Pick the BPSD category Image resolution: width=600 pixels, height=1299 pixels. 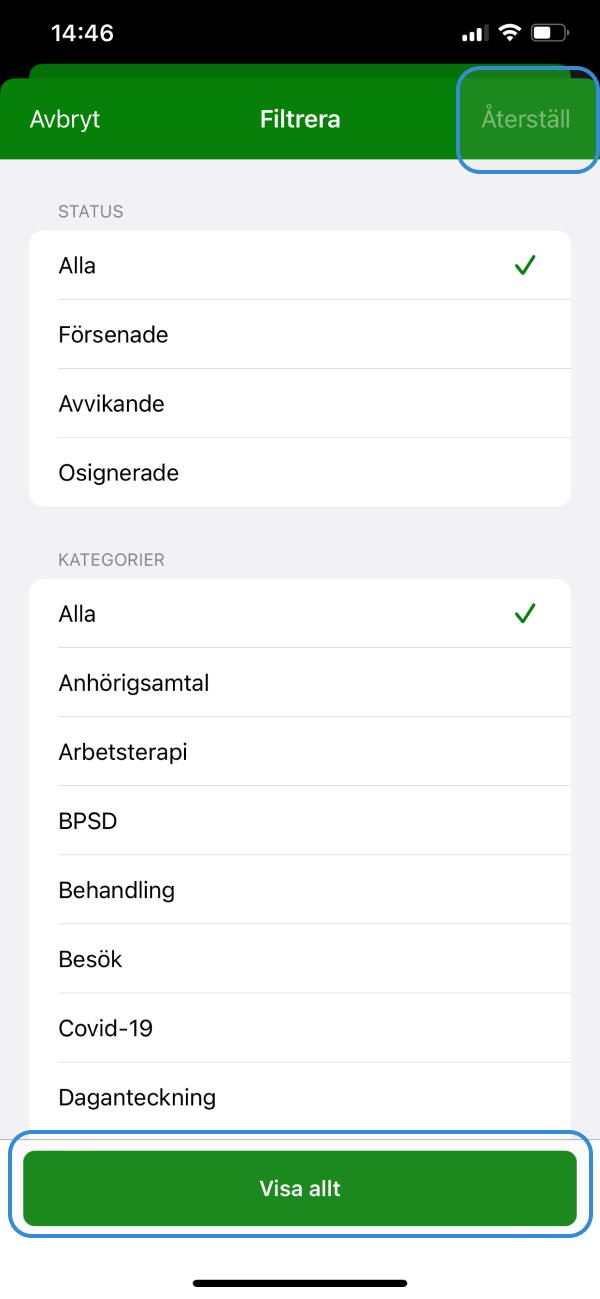300,821
